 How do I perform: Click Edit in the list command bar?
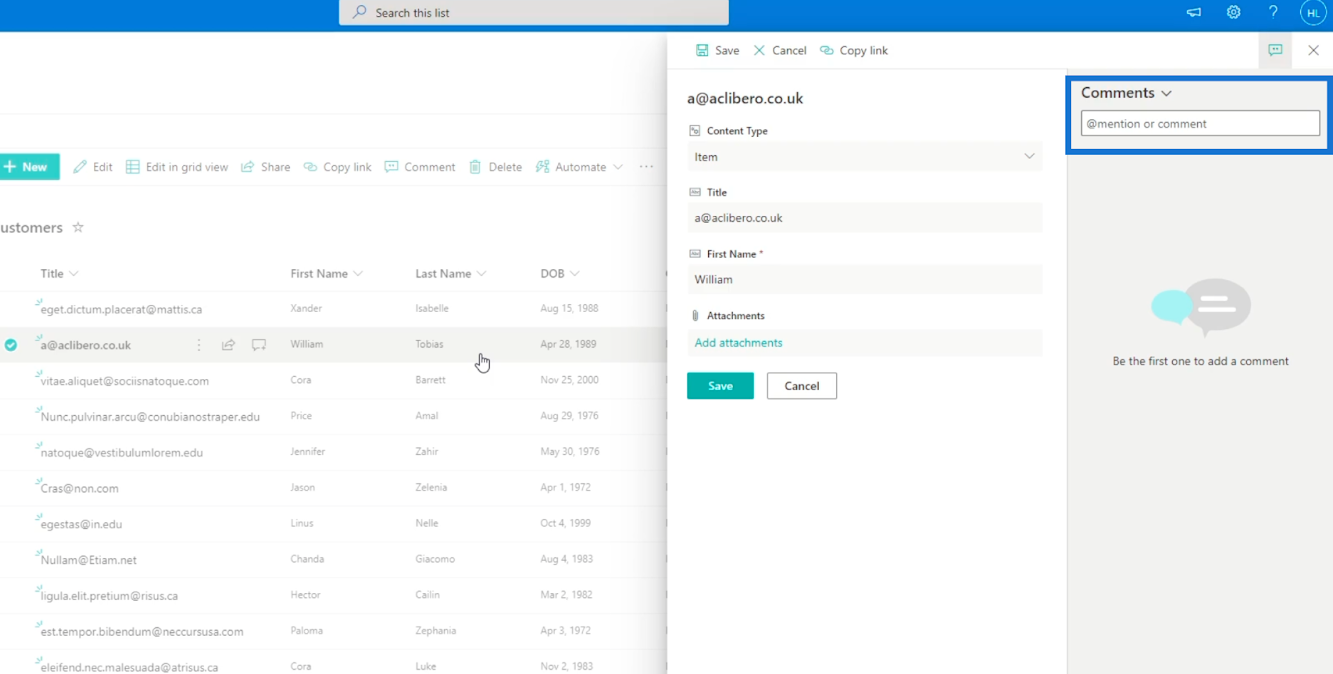pyautogui.click(x=93, y=167)
